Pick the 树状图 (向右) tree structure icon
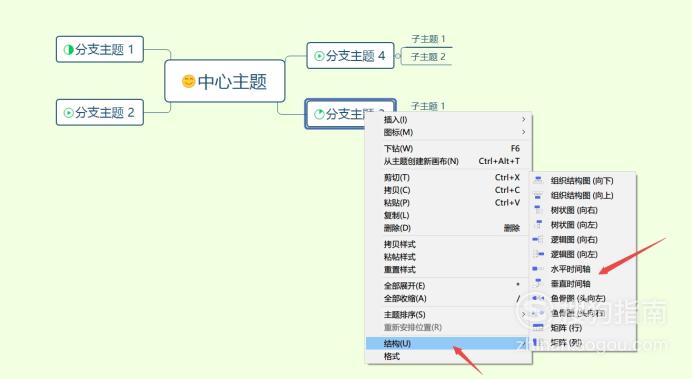Image resolution: width=692 pixels, height=379 pixels. [x=538, y=210]
